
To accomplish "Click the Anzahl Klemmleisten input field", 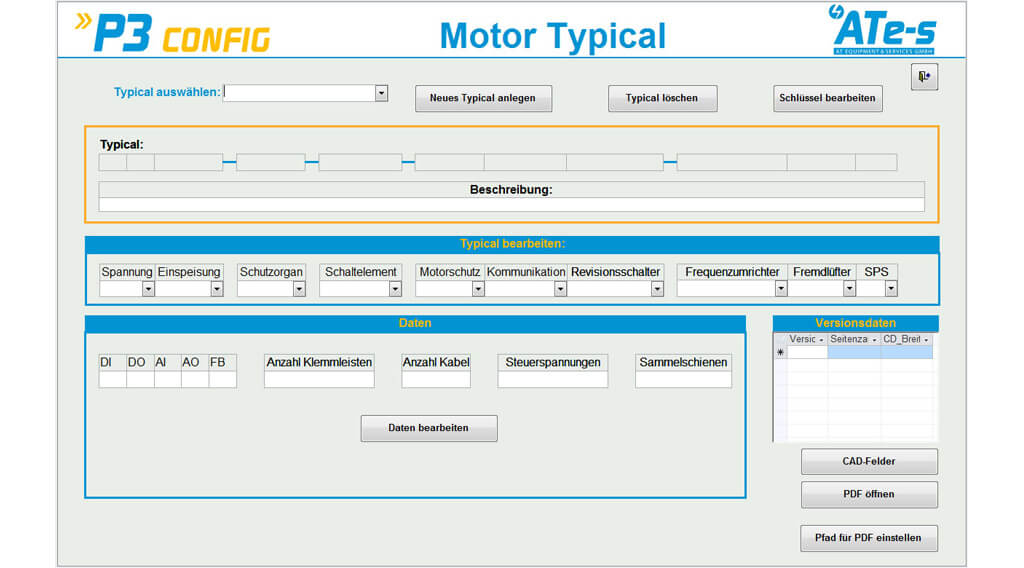I will (319, 380).
